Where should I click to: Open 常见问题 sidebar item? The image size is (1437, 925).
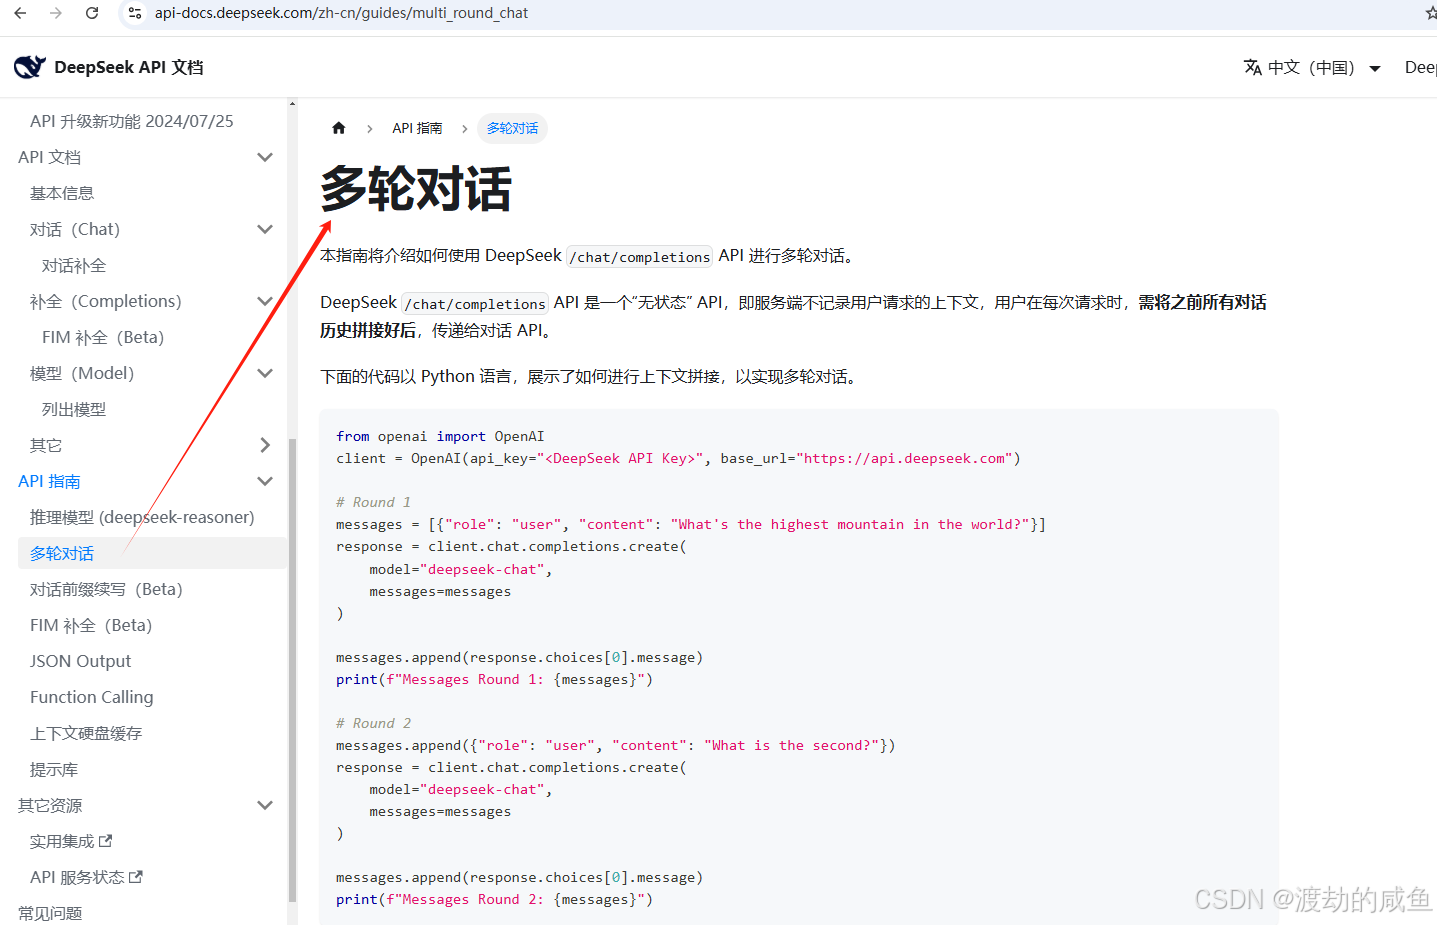coord(50,913)
